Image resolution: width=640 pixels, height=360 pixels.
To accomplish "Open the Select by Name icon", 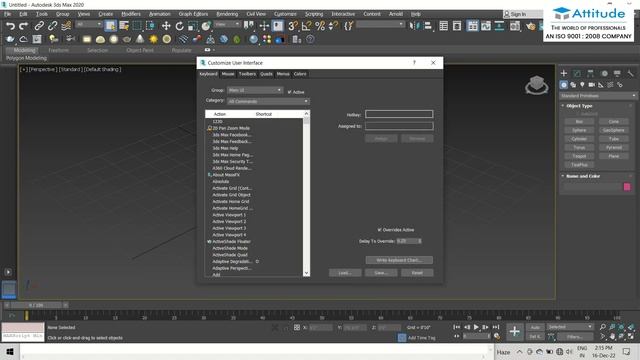I will click(124, 26).
